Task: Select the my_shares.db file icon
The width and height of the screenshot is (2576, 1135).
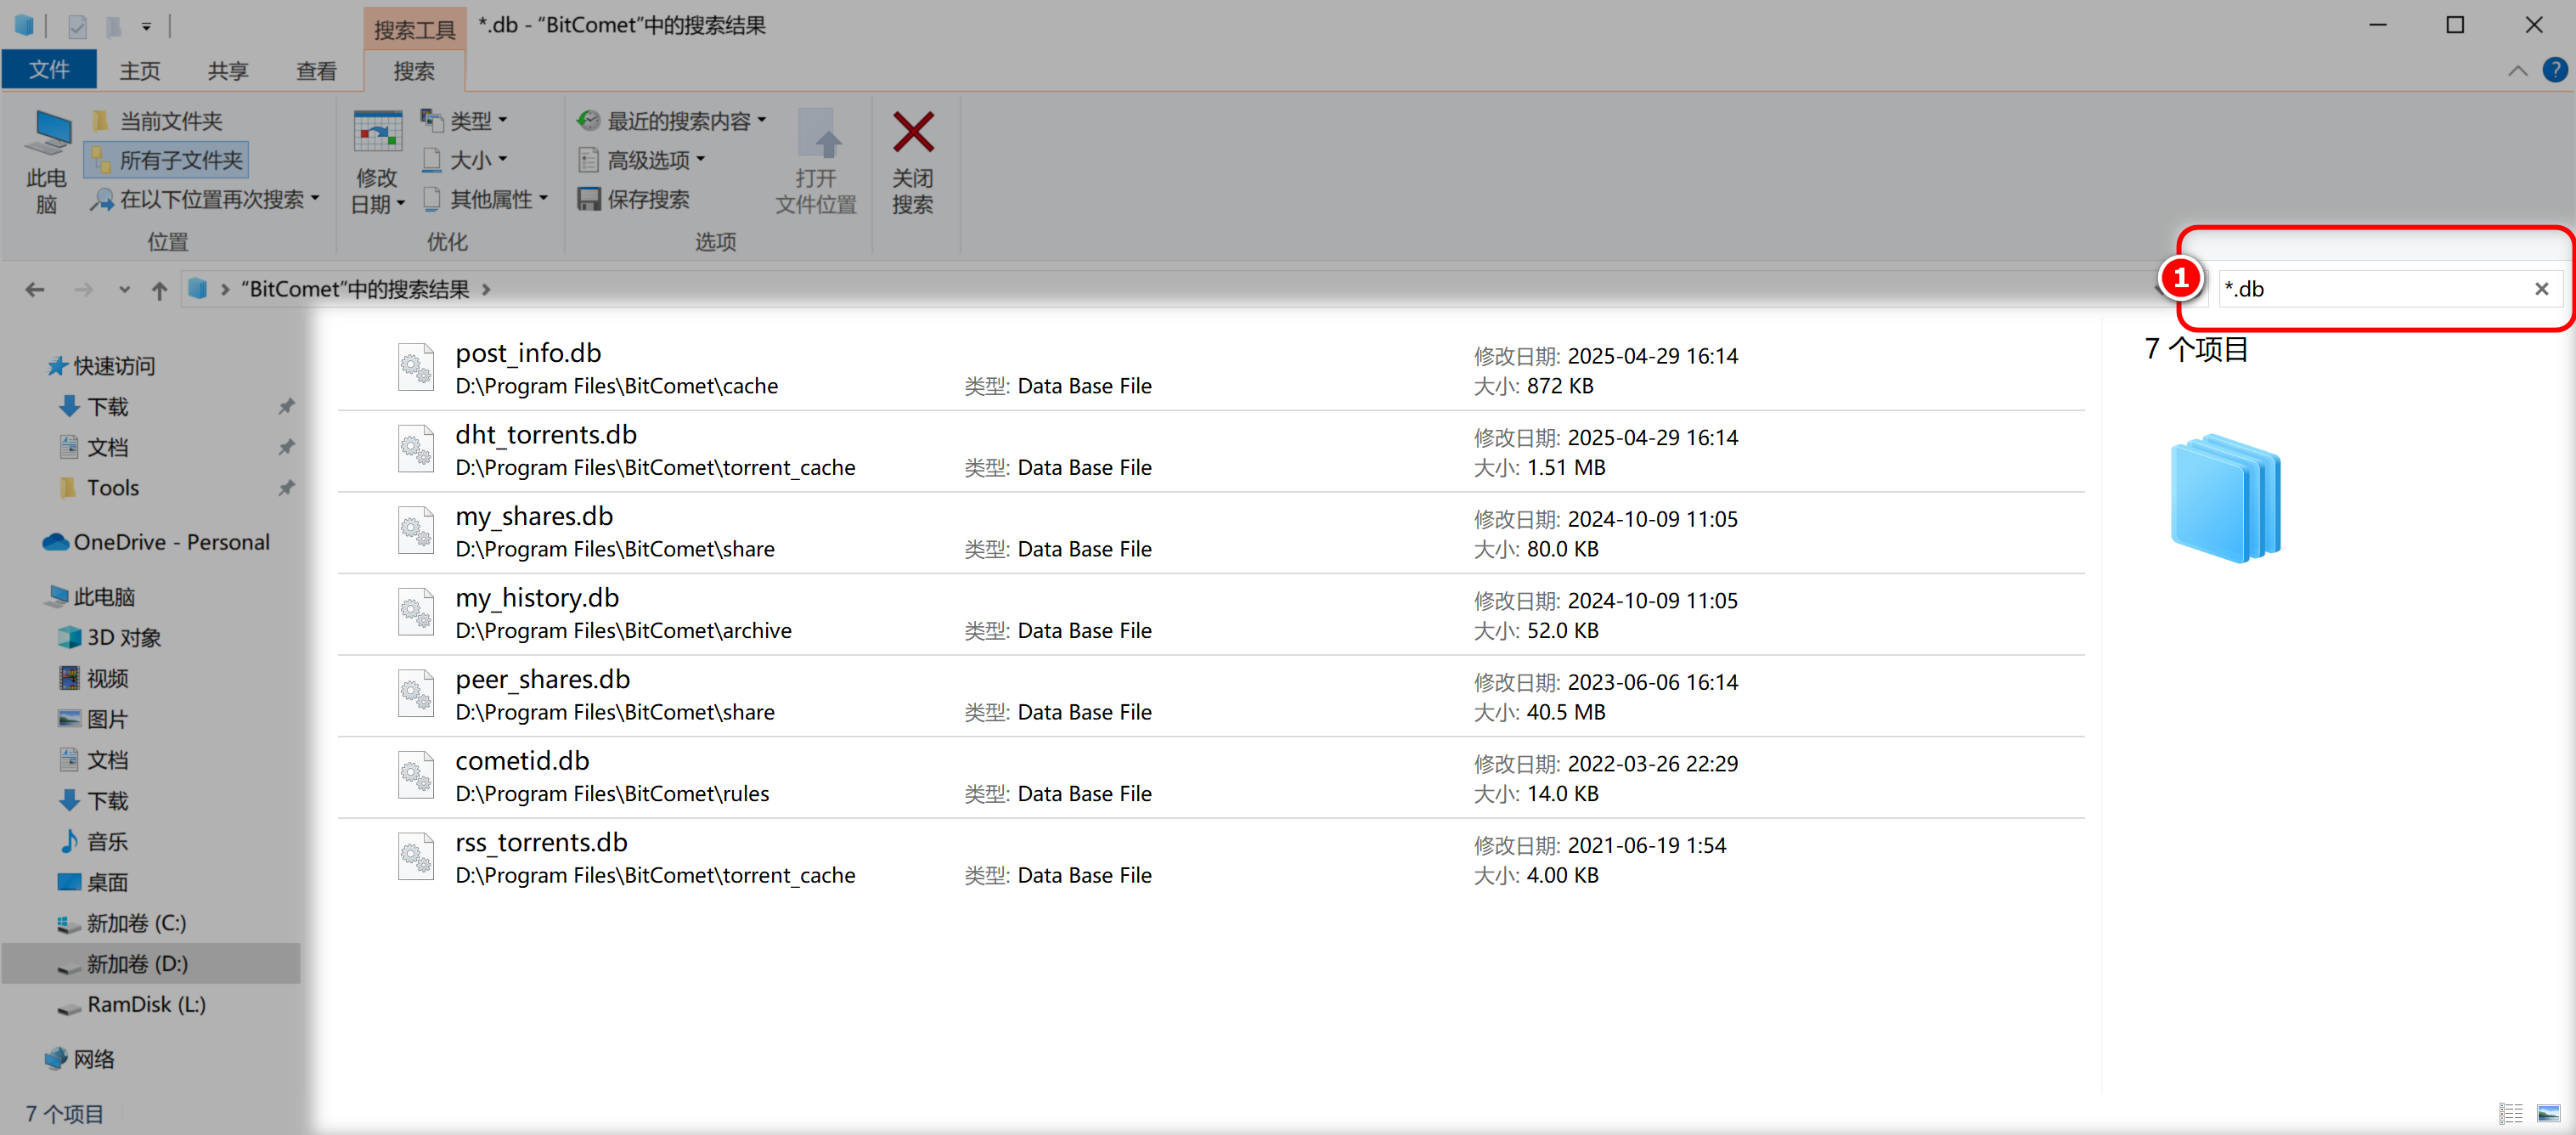Action: (416, 531)
